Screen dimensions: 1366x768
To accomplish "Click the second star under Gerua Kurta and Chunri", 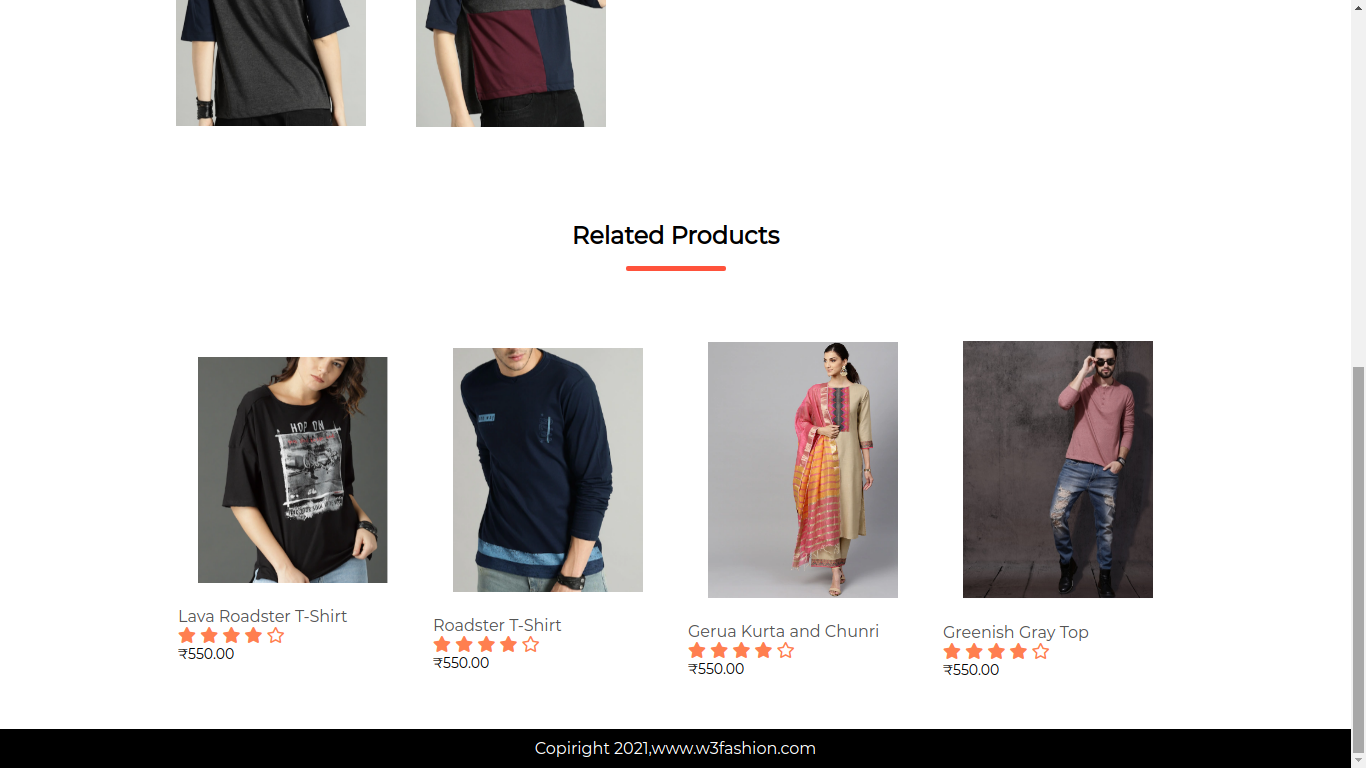I will 718,651.
